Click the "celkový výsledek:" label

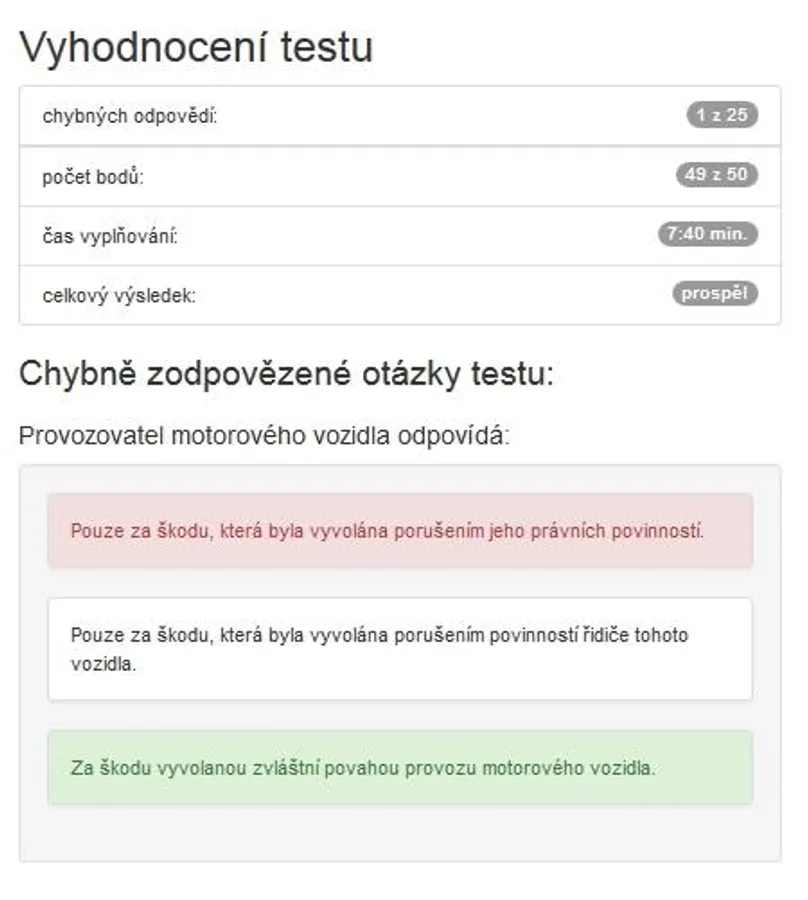tap(119, 296)
